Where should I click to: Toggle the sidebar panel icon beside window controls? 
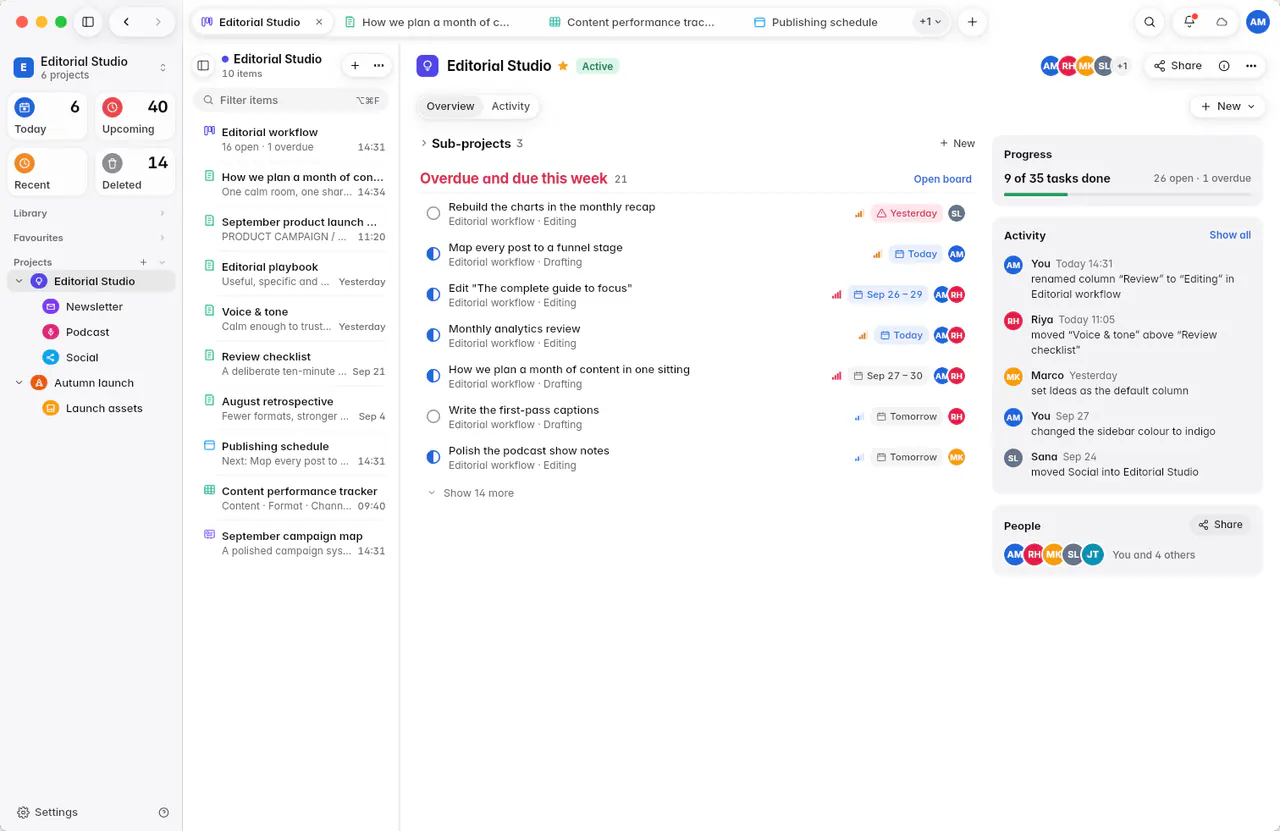point(88,22)
